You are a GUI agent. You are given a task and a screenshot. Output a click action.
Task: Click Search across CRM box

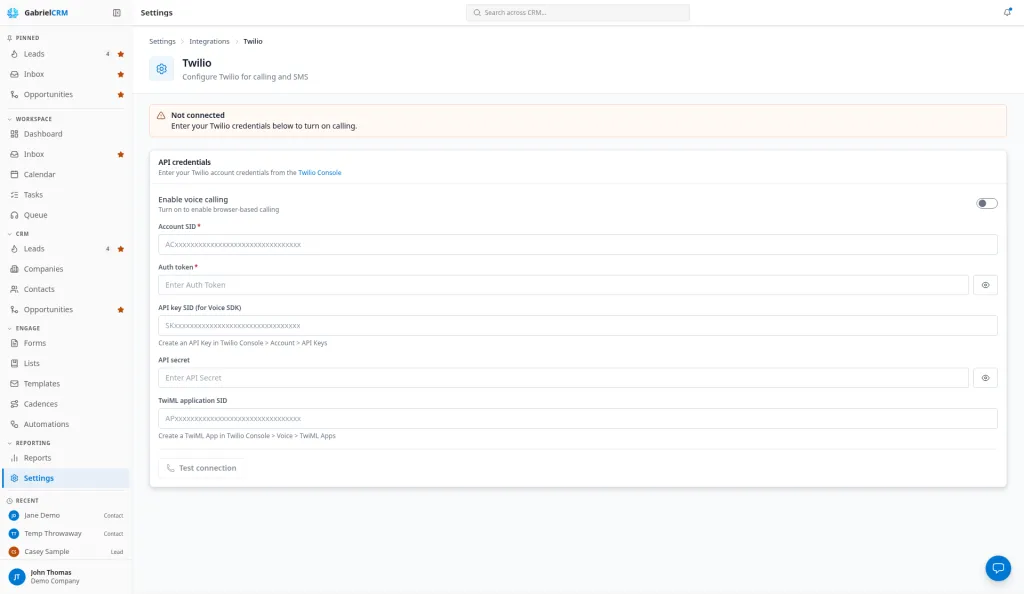tap(577, 12)
